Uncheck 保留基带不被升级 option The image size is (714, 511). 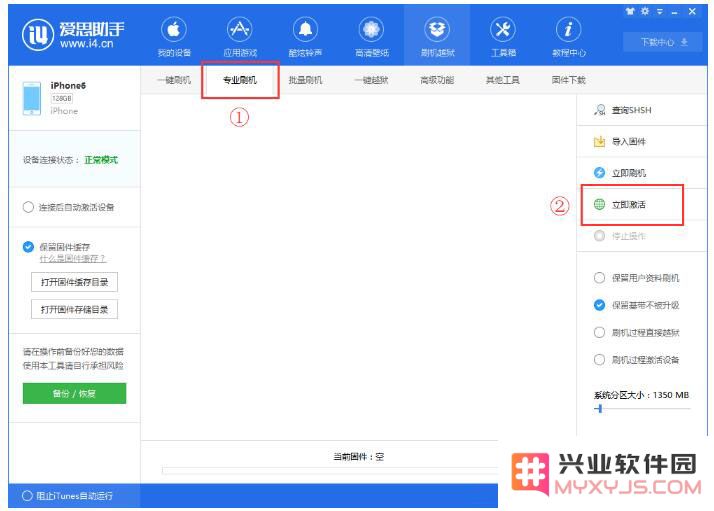(x=599, y=305)
